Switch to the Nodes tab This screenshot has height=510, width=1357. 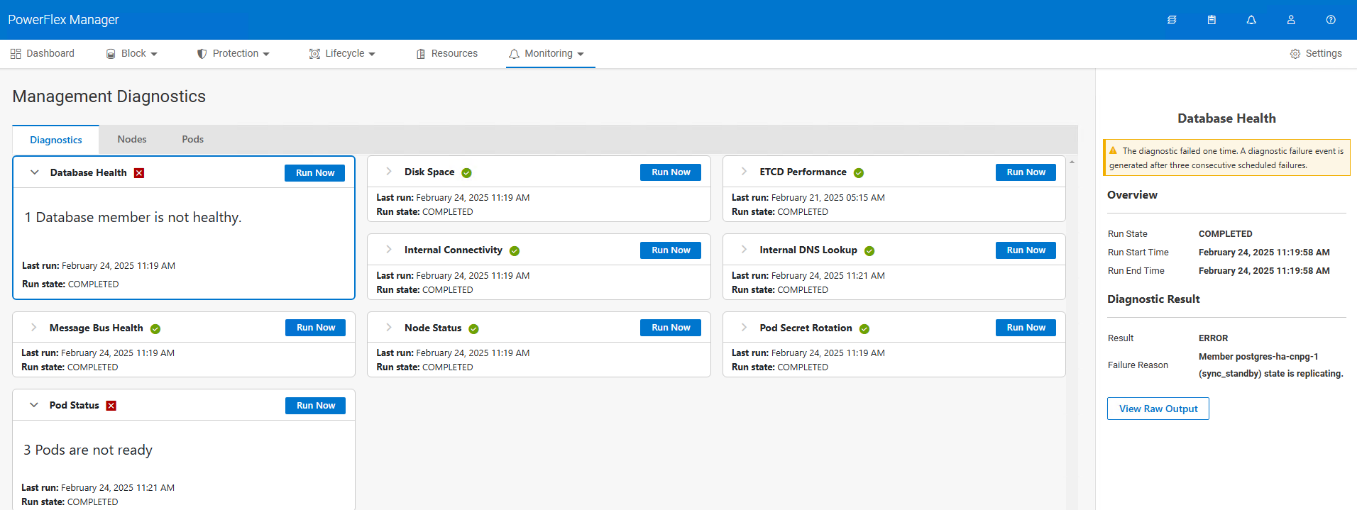pos(132,140)
